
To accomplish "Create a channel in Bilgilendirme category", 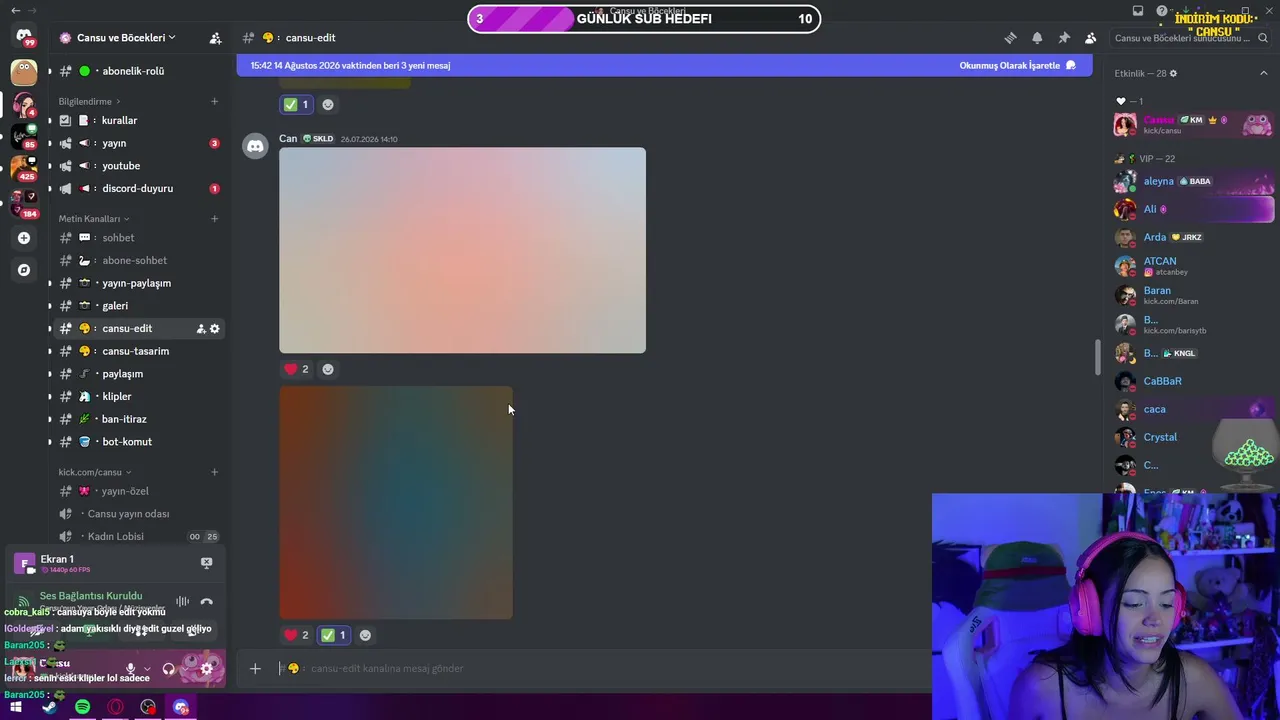I will 214,101.
